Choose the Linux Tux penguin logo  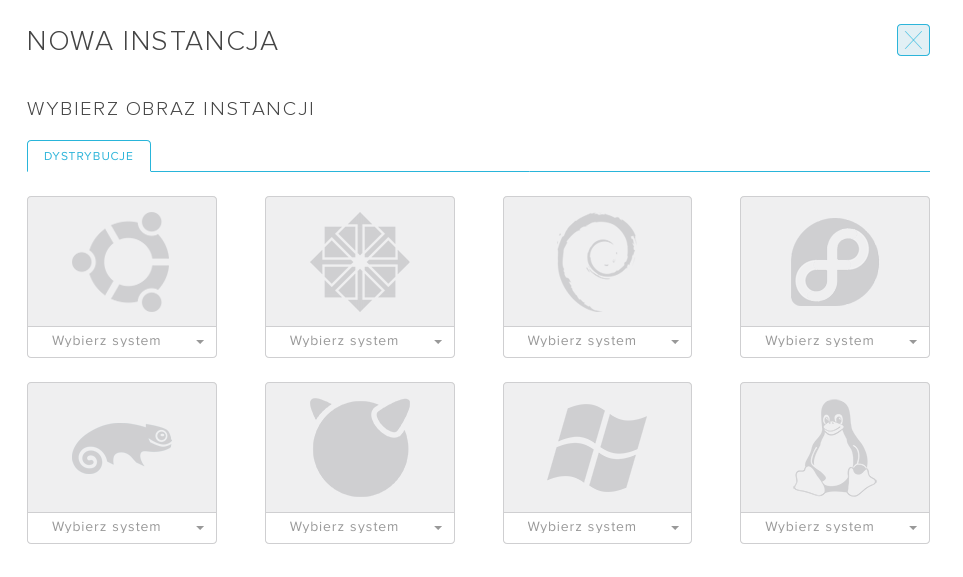point(835,448)
